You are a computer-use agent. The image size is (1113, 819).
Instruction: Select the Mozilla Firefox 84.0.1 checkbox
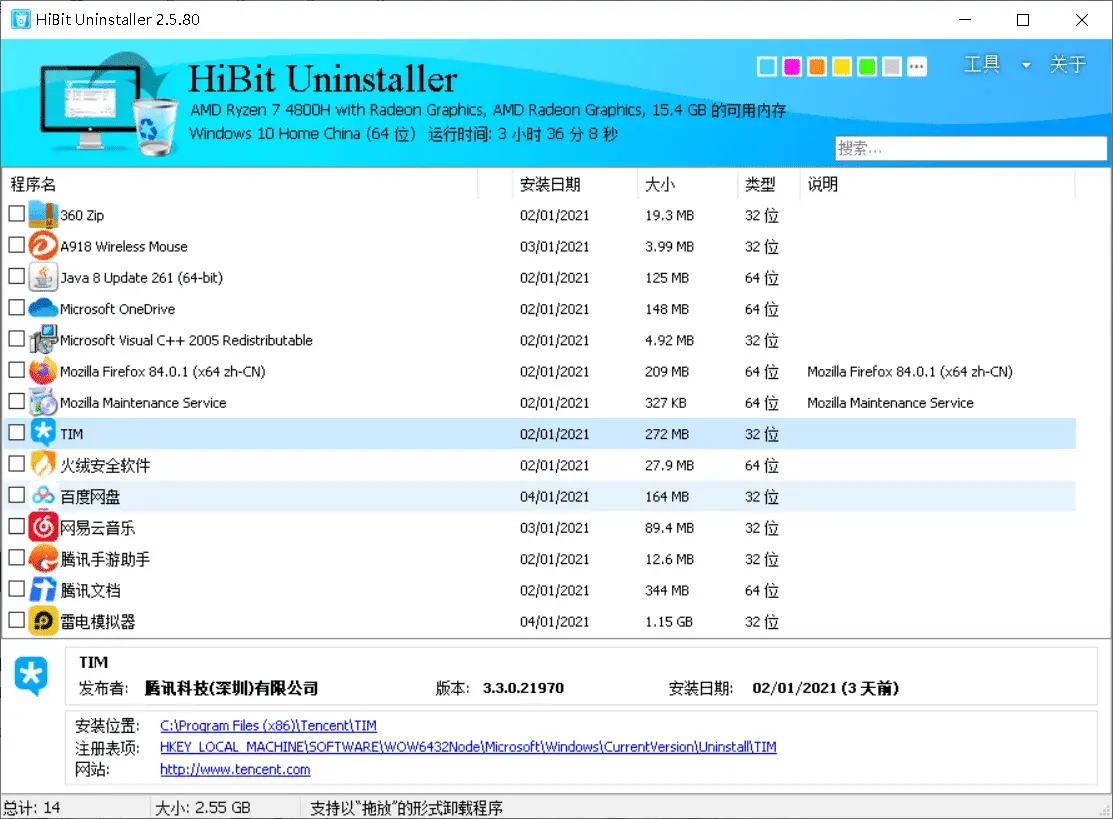click(x=16, y=369)
